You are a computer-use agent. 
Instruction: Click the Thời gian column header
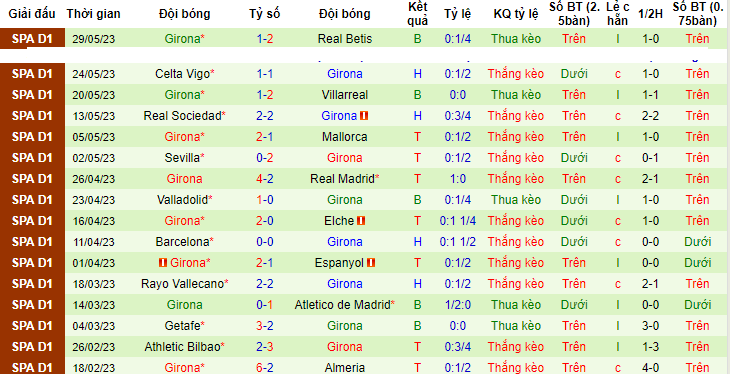[x=93, y=14]
